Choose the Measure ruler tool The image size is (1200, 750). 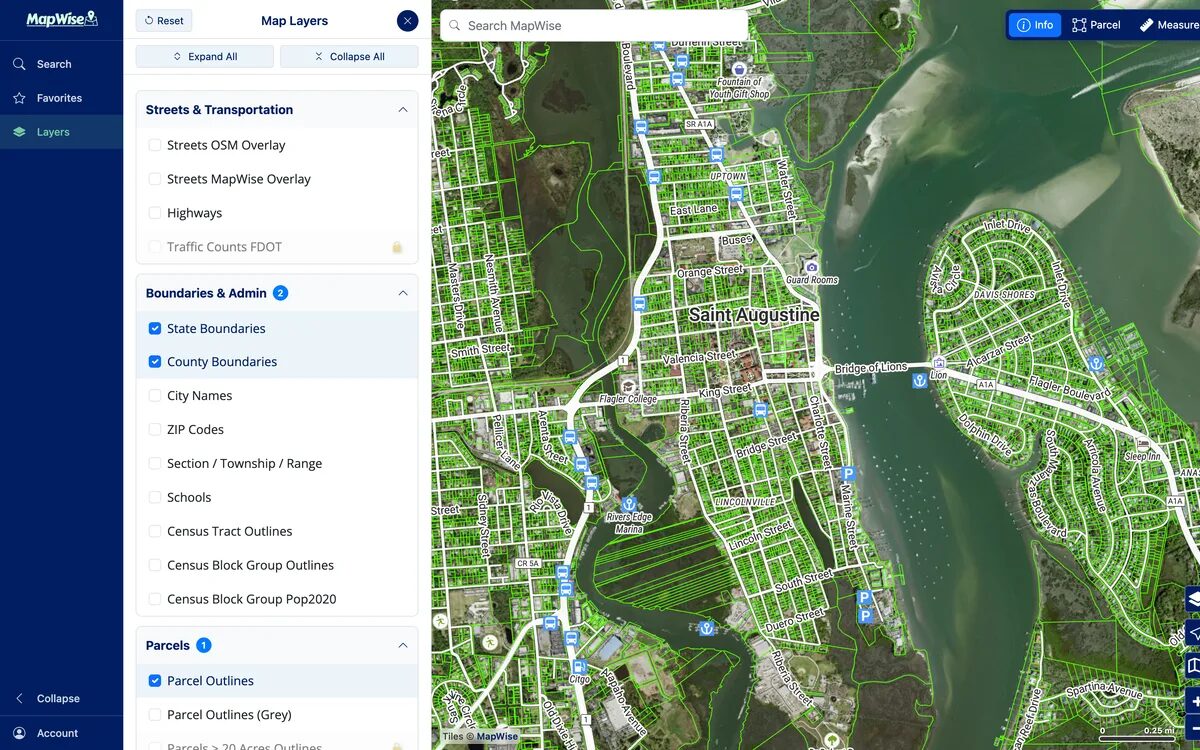pyautogui.click(x=1168, y=25)
